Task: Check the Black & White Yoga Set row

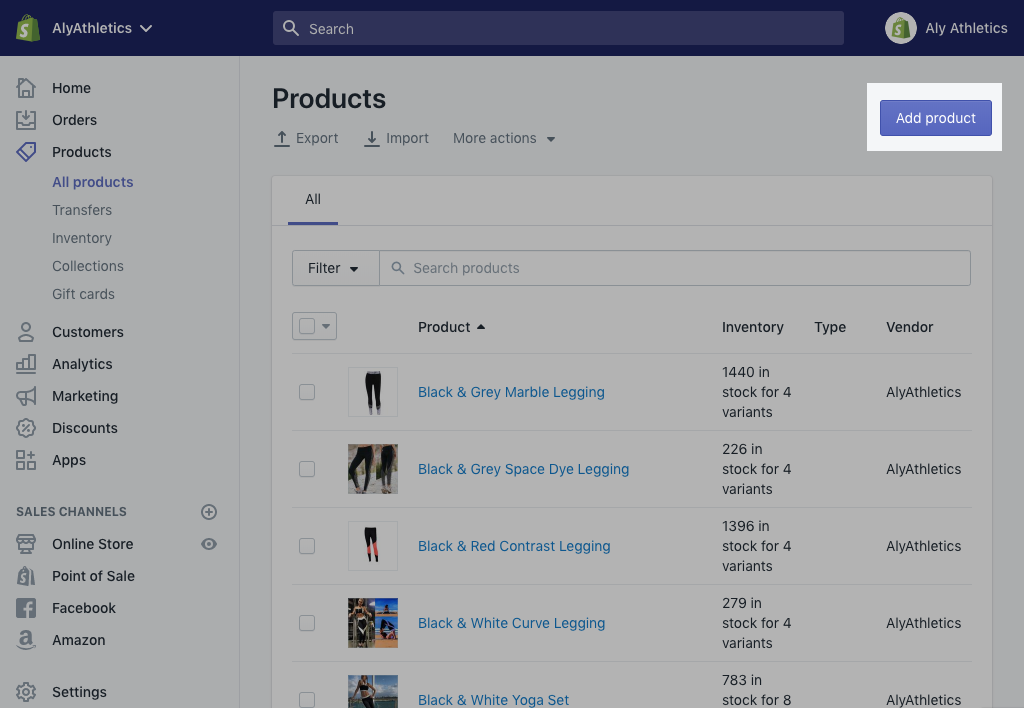Action: click(307, 699)
